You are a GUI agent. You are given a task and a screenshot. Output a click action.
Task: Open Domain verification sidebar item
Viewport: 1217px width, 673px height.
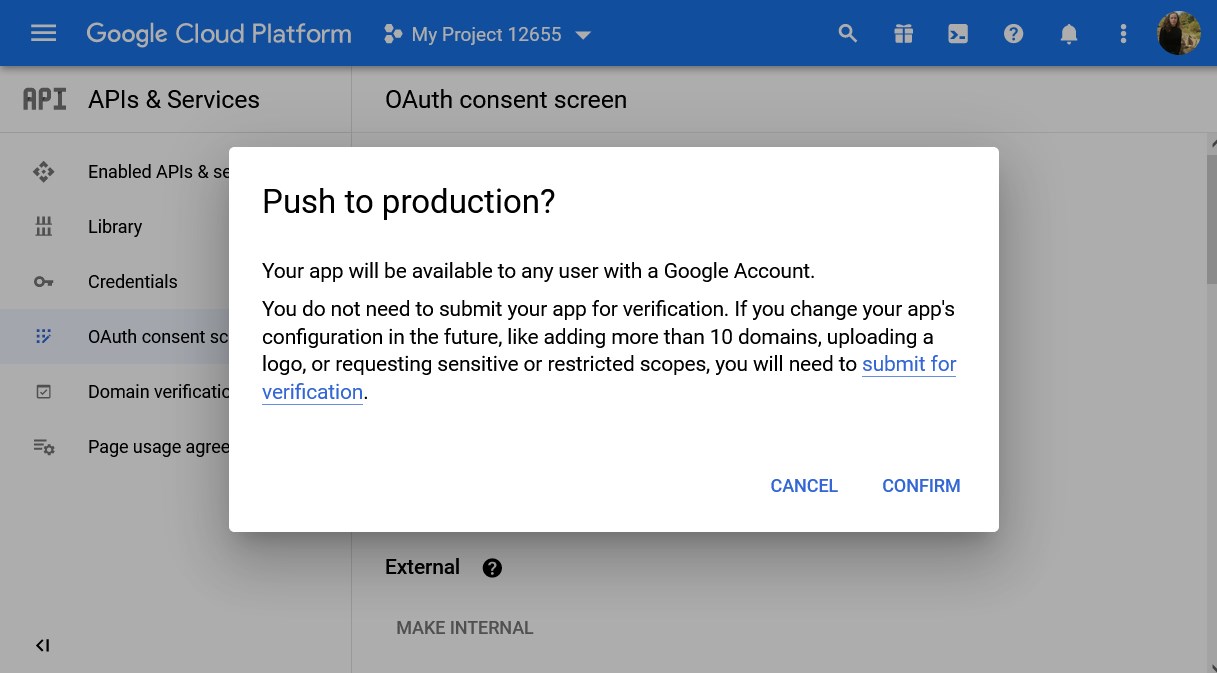pyautogui.click(x=114, y=392)
